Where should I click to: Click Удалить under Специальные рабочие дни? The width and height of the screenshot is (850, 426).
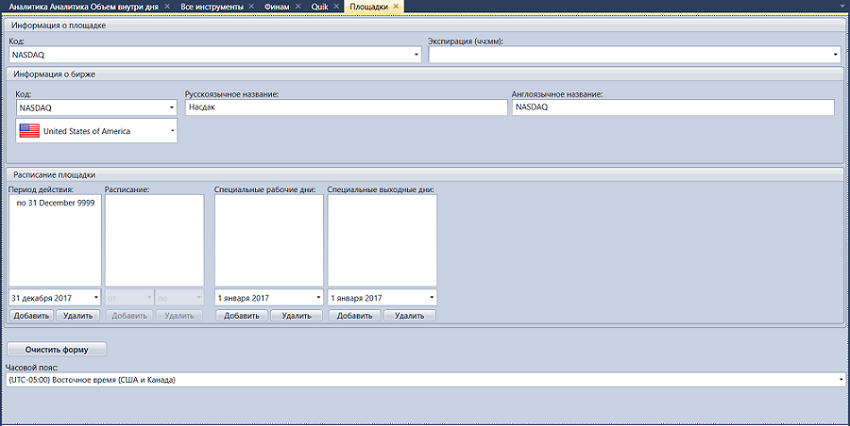click(297, 315)
